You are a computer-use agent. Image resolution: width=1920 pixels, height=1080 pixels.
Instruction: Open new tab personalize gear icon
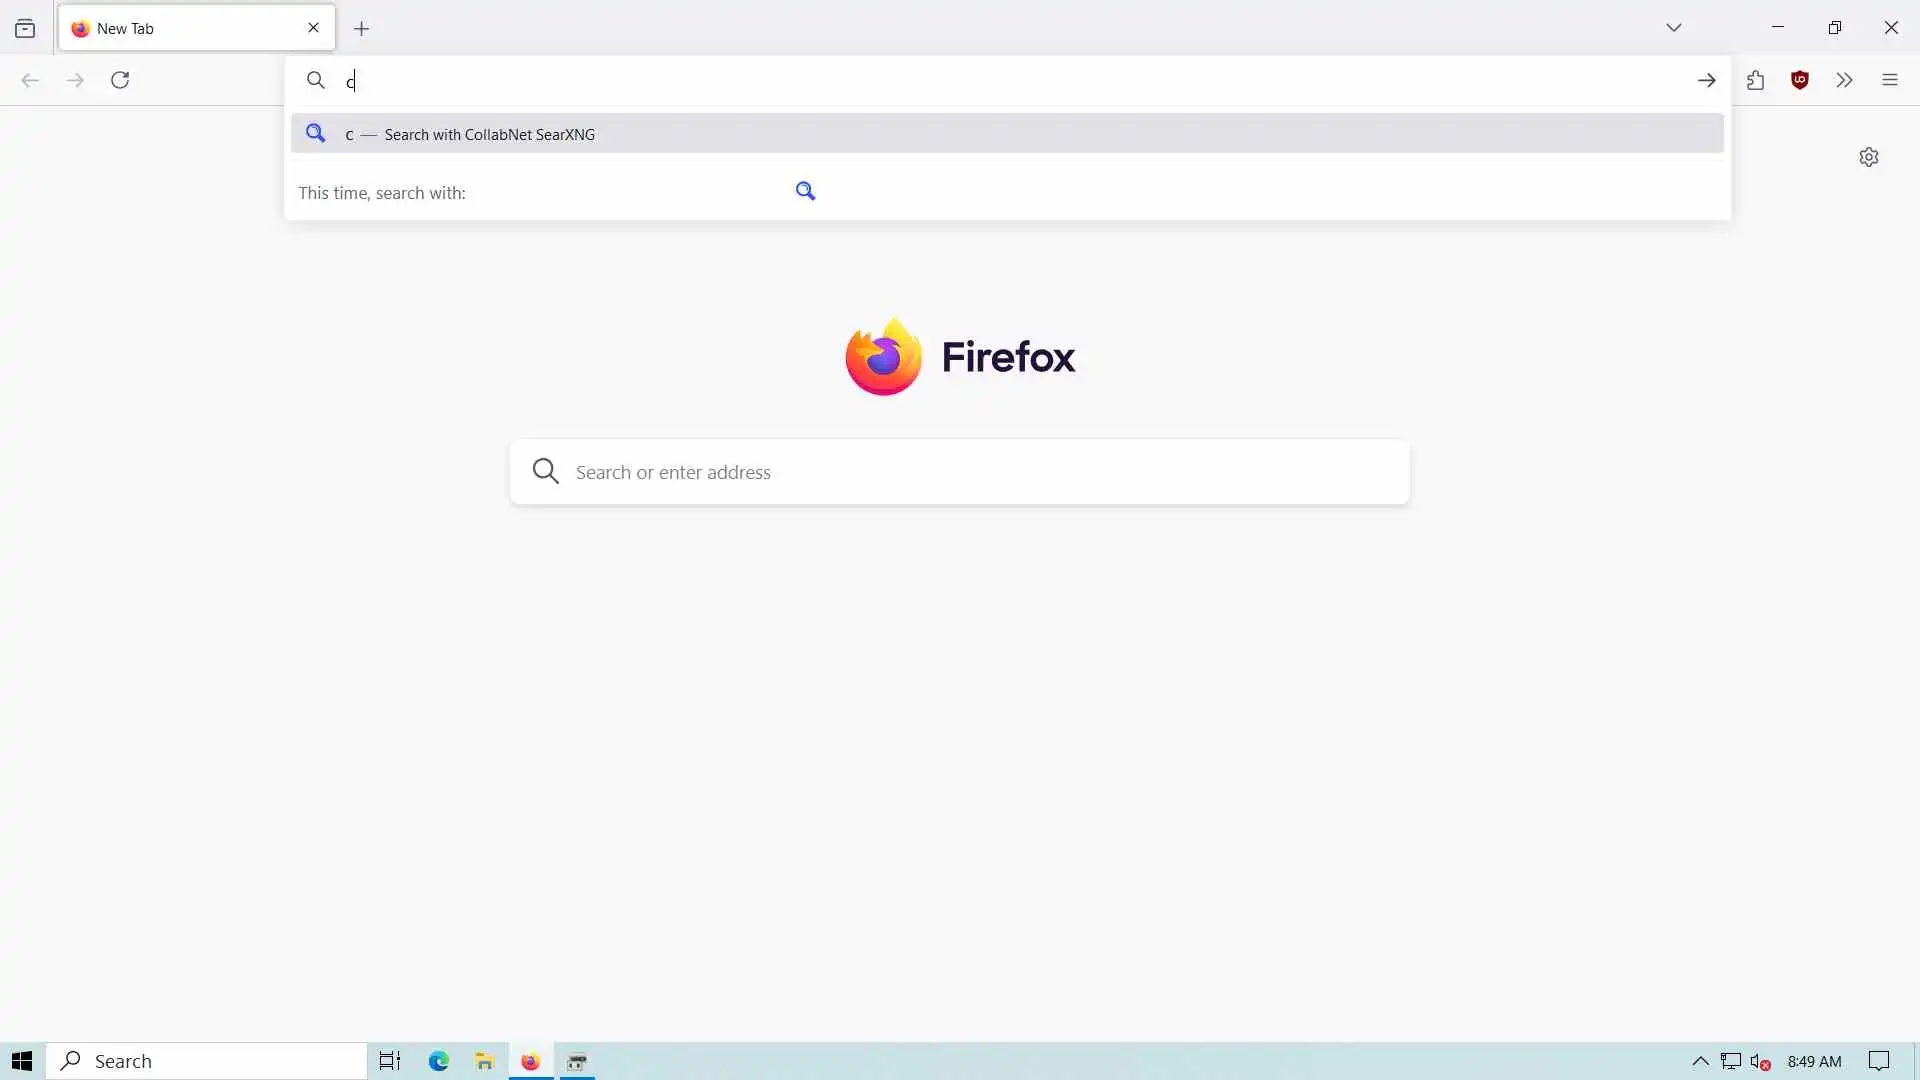(x=1868, y=157)
